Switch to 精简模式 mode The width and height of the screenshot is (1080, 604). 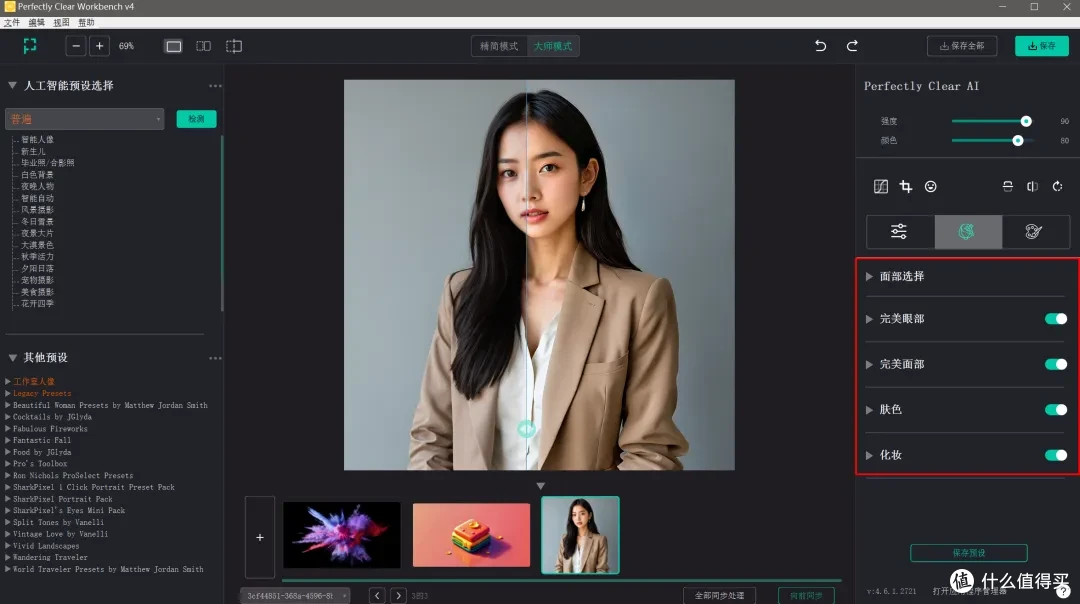(x=499, y=46)
